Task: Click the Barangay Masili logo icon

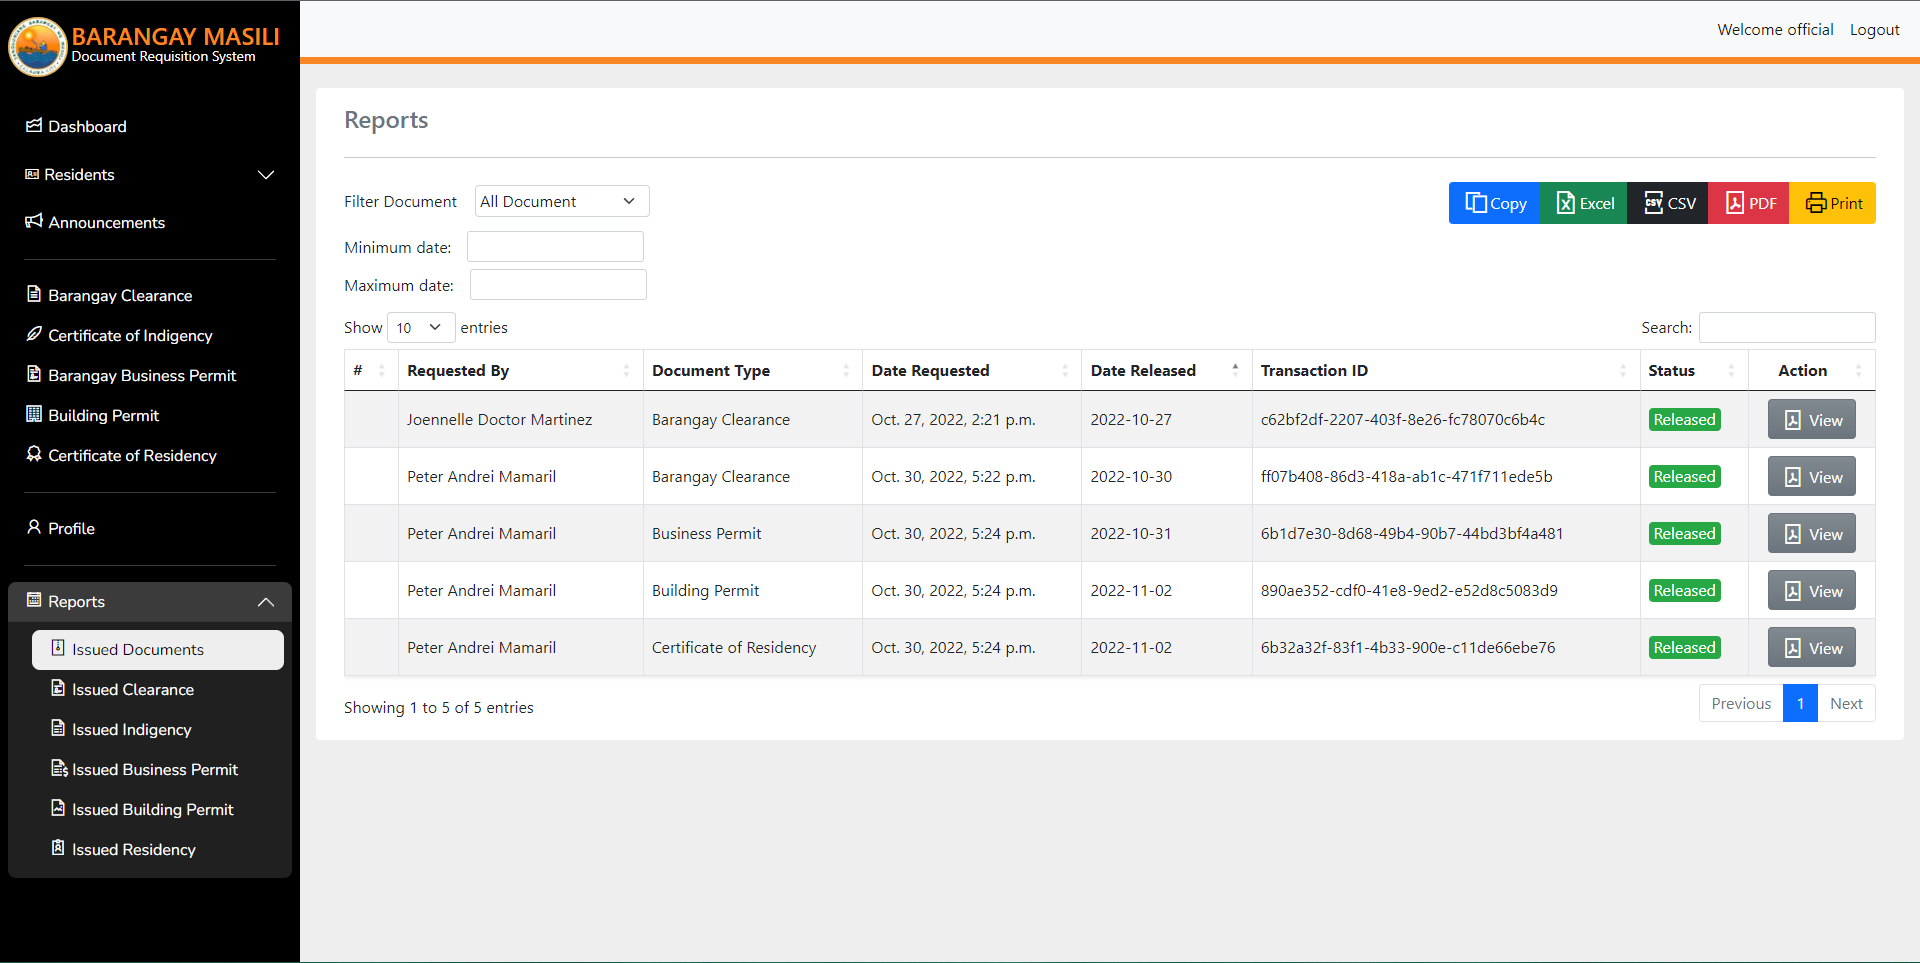Action: pyautogui.click(x=37, y=46)
